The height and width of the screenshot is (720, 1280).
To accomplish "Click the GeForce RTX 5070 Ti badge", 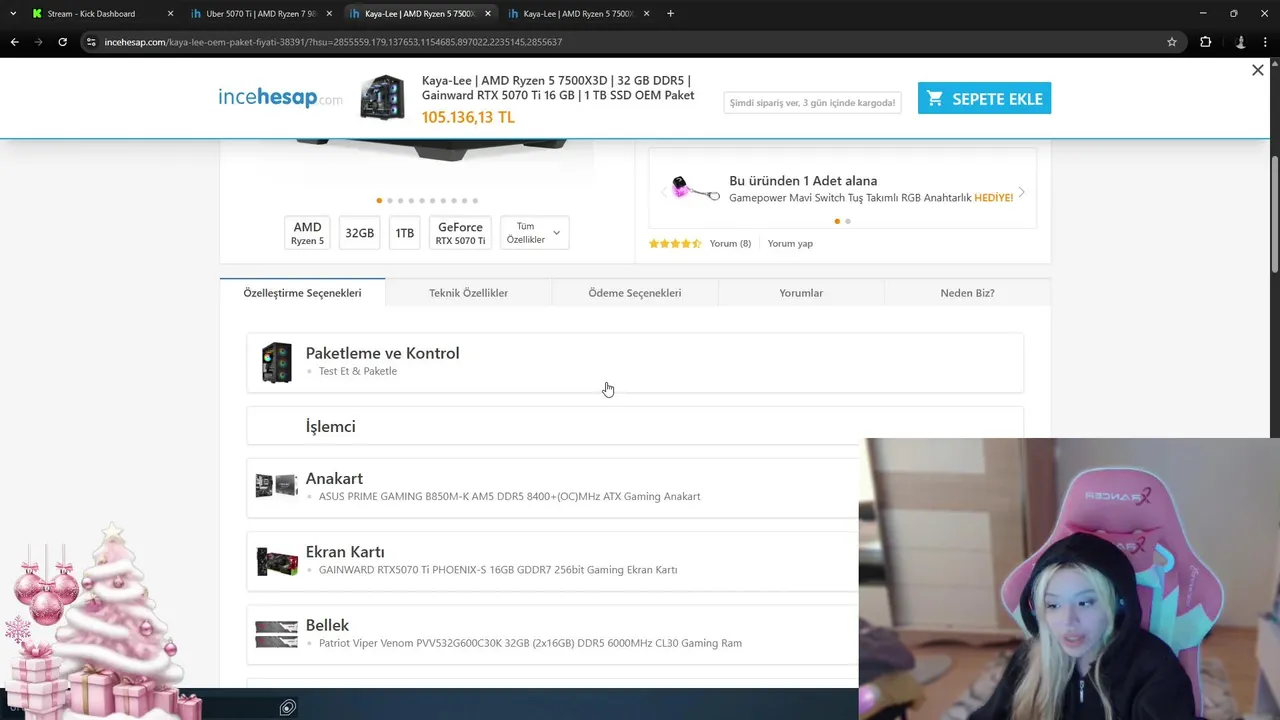I will 460,233.
